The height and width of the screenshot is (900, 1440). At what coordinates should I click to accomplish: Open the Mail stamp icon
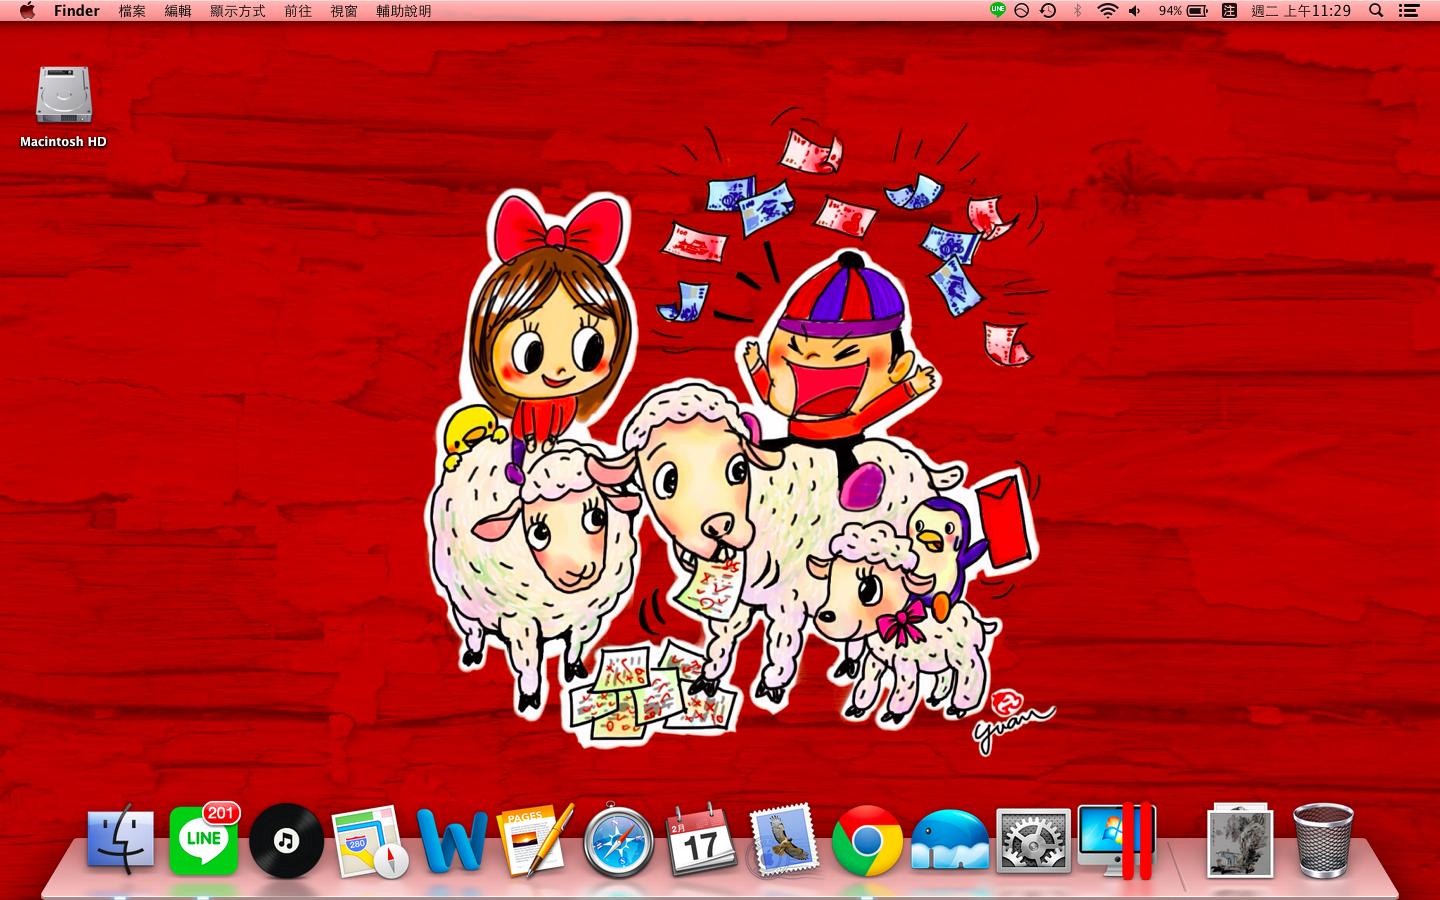(784, 840)
